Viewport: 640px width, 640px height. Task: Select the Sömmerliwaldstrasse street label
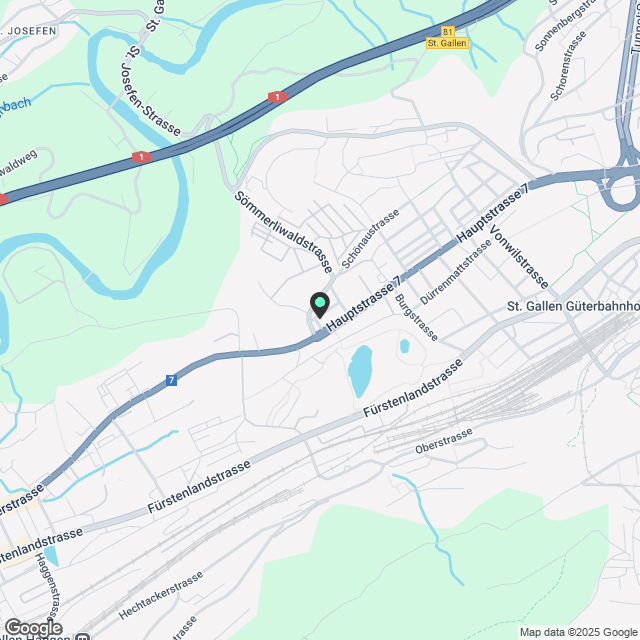[x=283, y=232]
